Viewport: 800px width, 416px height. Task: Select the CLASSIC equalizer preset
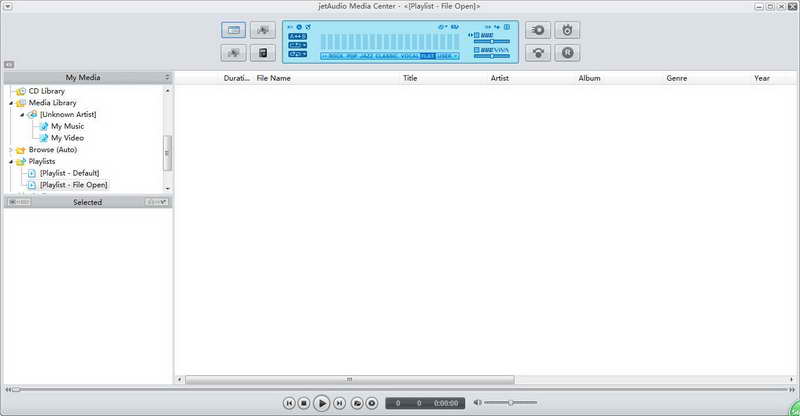387,56
